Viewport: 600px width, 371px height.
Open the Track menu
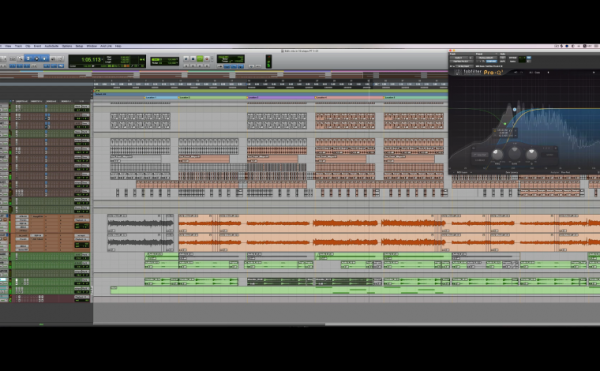(18, 46)
